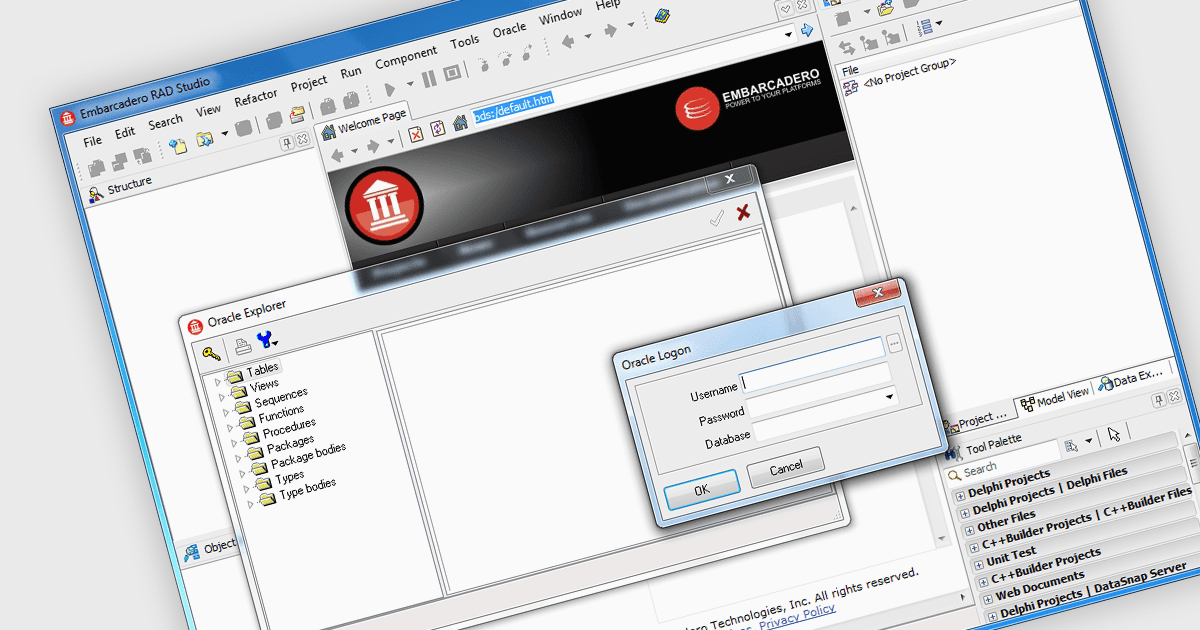Screen dimensions: 1200x630
Task: Expand the Procedures node in Oracle Explorer
Action: click(235, 441)
